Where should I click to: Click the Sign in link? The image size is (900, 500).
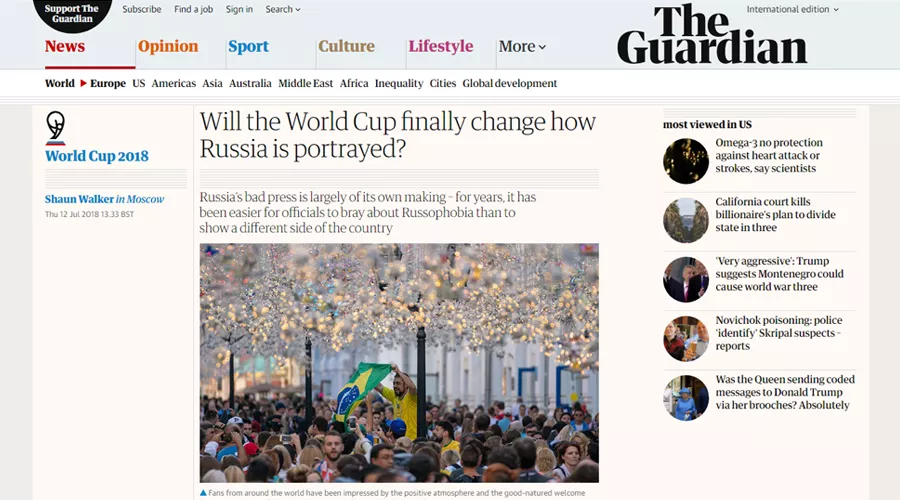pos(239,9)
